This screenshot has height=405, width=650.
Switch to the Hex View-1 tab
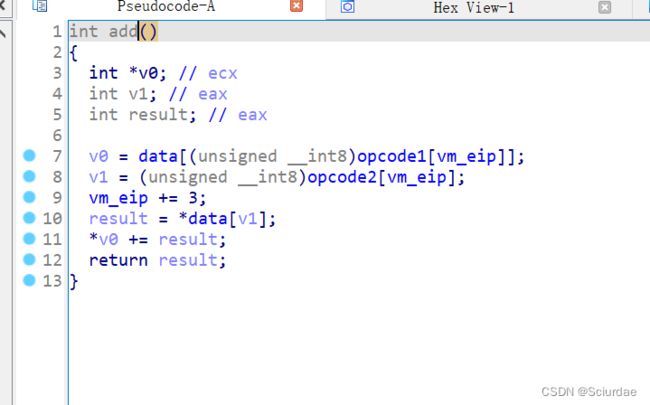[x=473, y=7]
